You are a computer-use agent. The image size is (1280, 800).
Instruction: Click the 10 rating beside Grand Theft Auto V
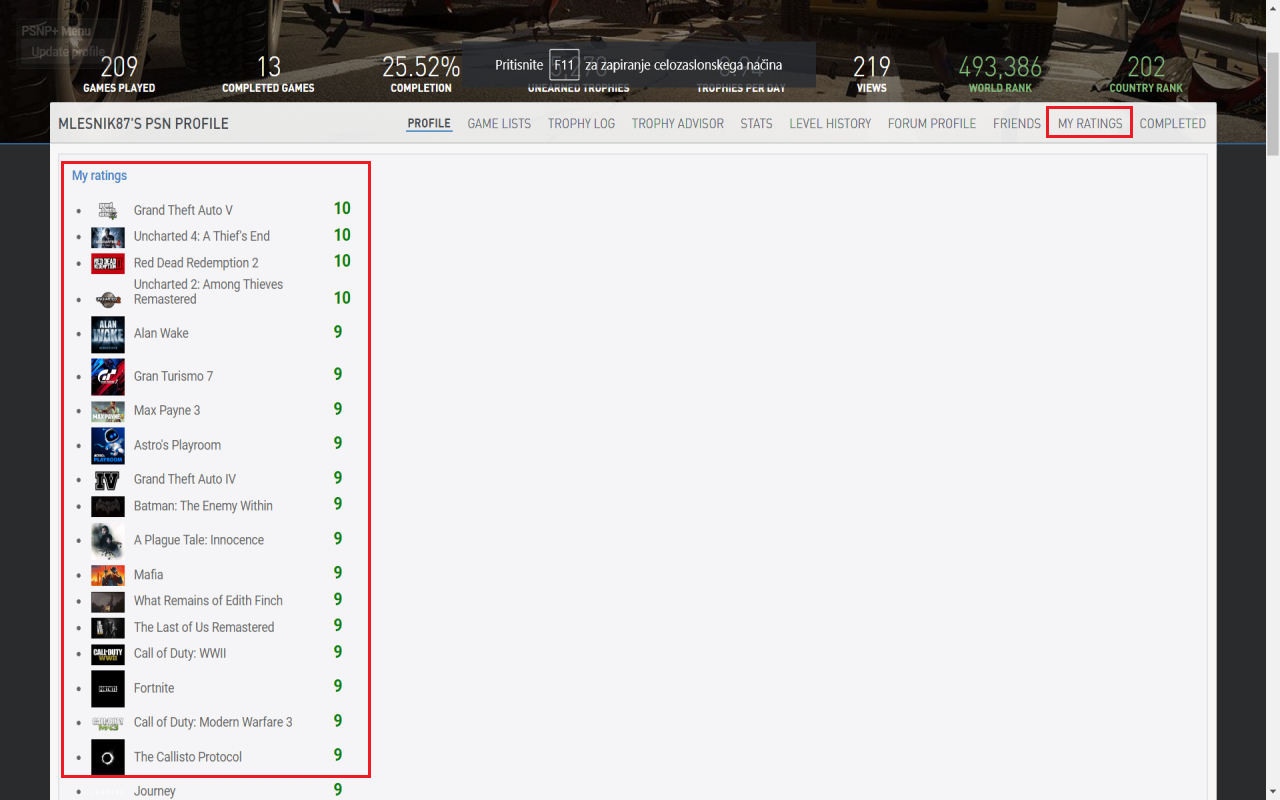pos(342,209)
